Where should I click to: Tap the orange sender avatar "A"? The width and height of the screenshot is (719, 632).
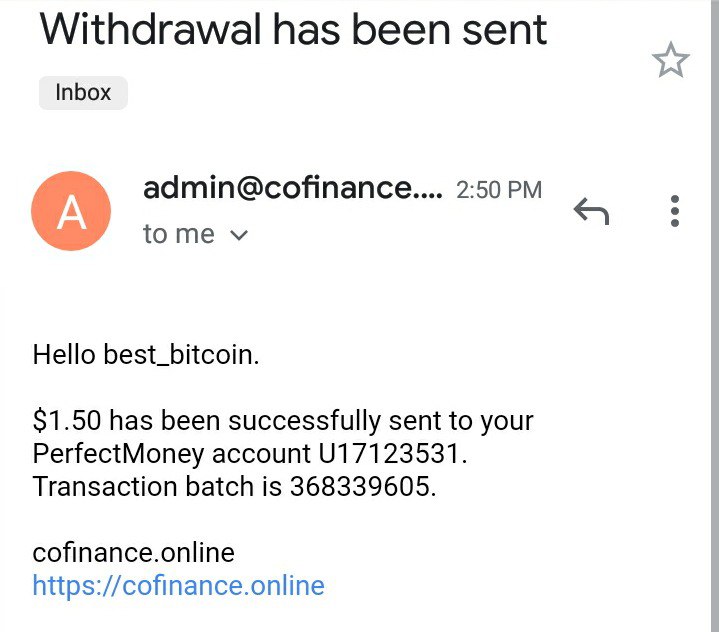(71, 211)
